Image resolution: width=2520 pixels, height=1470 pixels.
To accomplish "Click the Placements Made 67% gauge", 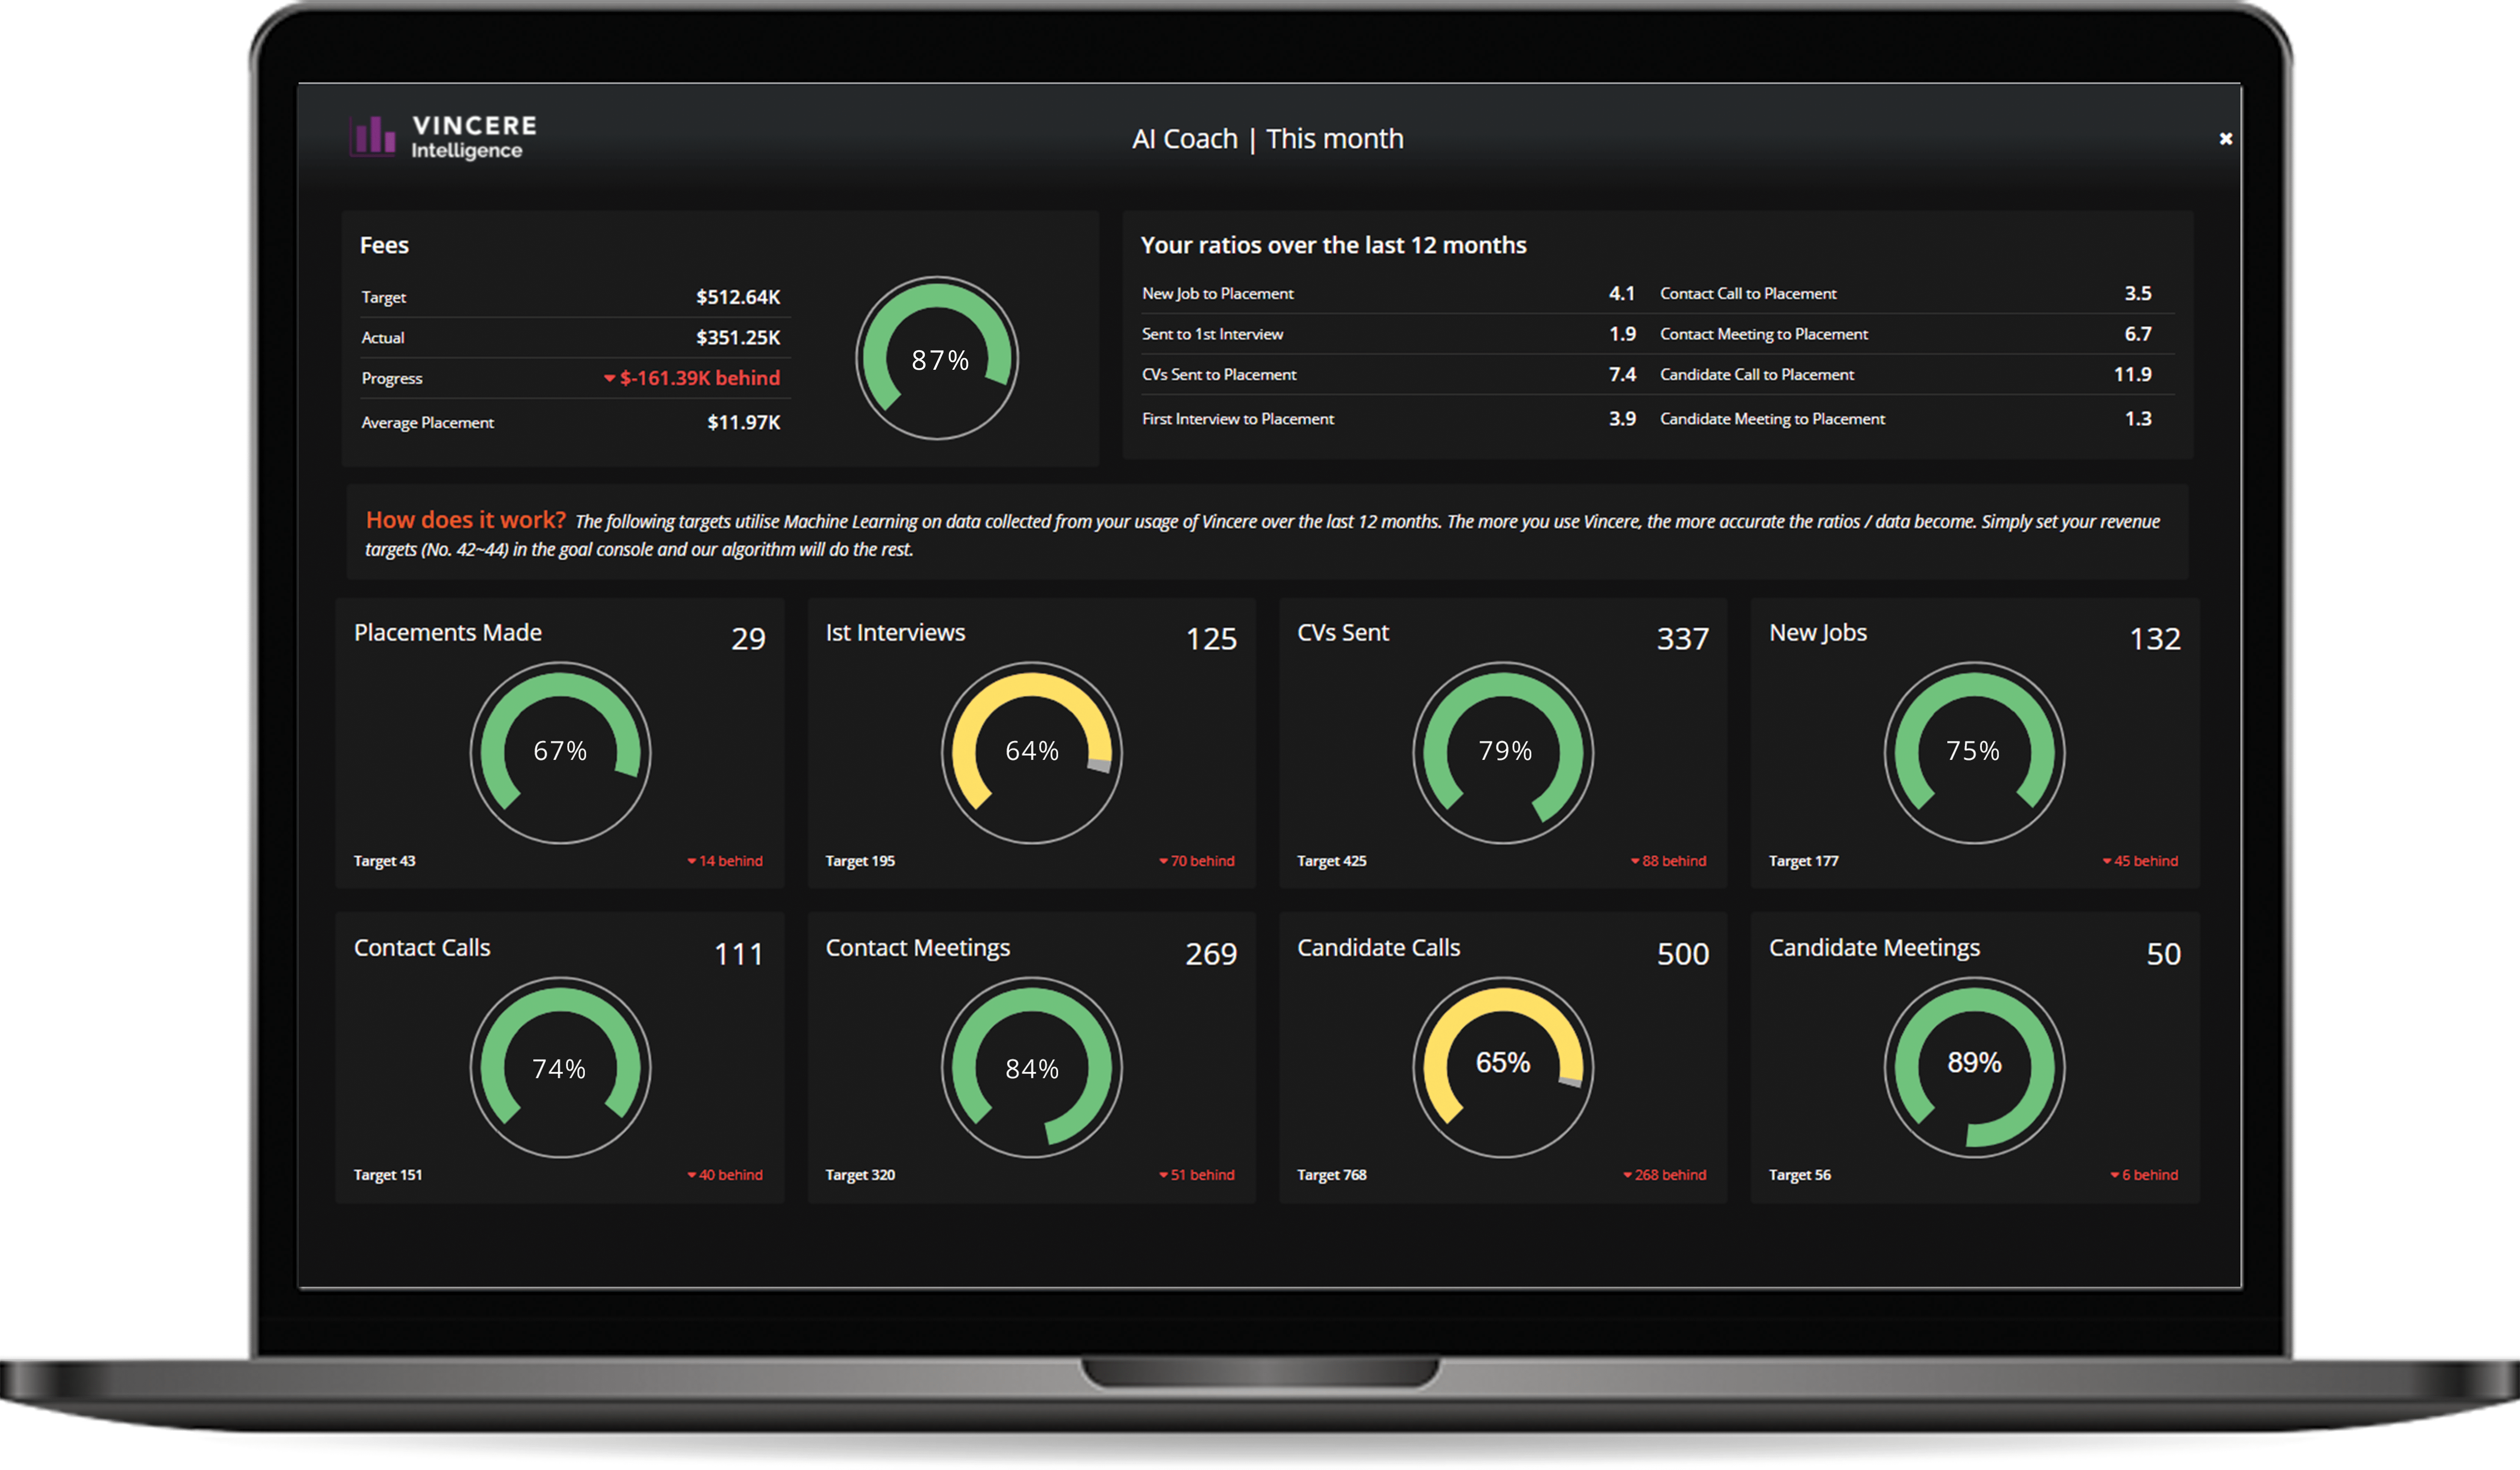I will 560,752.
